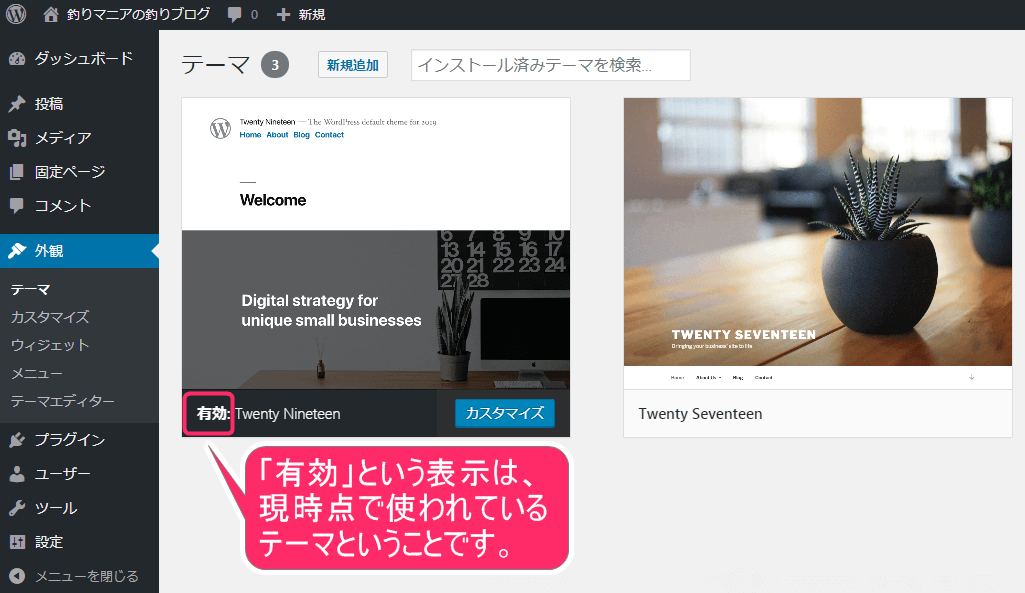Click the blue カスタマイズ button
Viewport: 1025px width, 593px height.
[x=504, y=413]
